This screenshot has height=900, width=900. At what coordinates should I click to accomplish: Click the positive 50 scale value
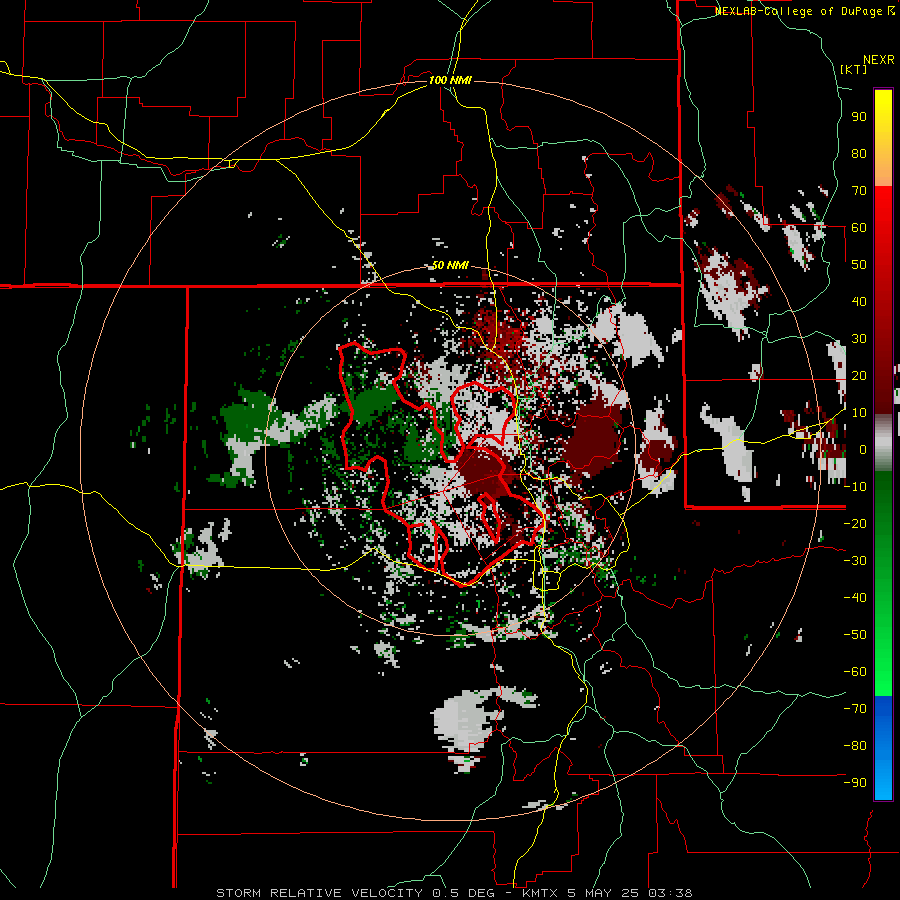tap(859, 265)
